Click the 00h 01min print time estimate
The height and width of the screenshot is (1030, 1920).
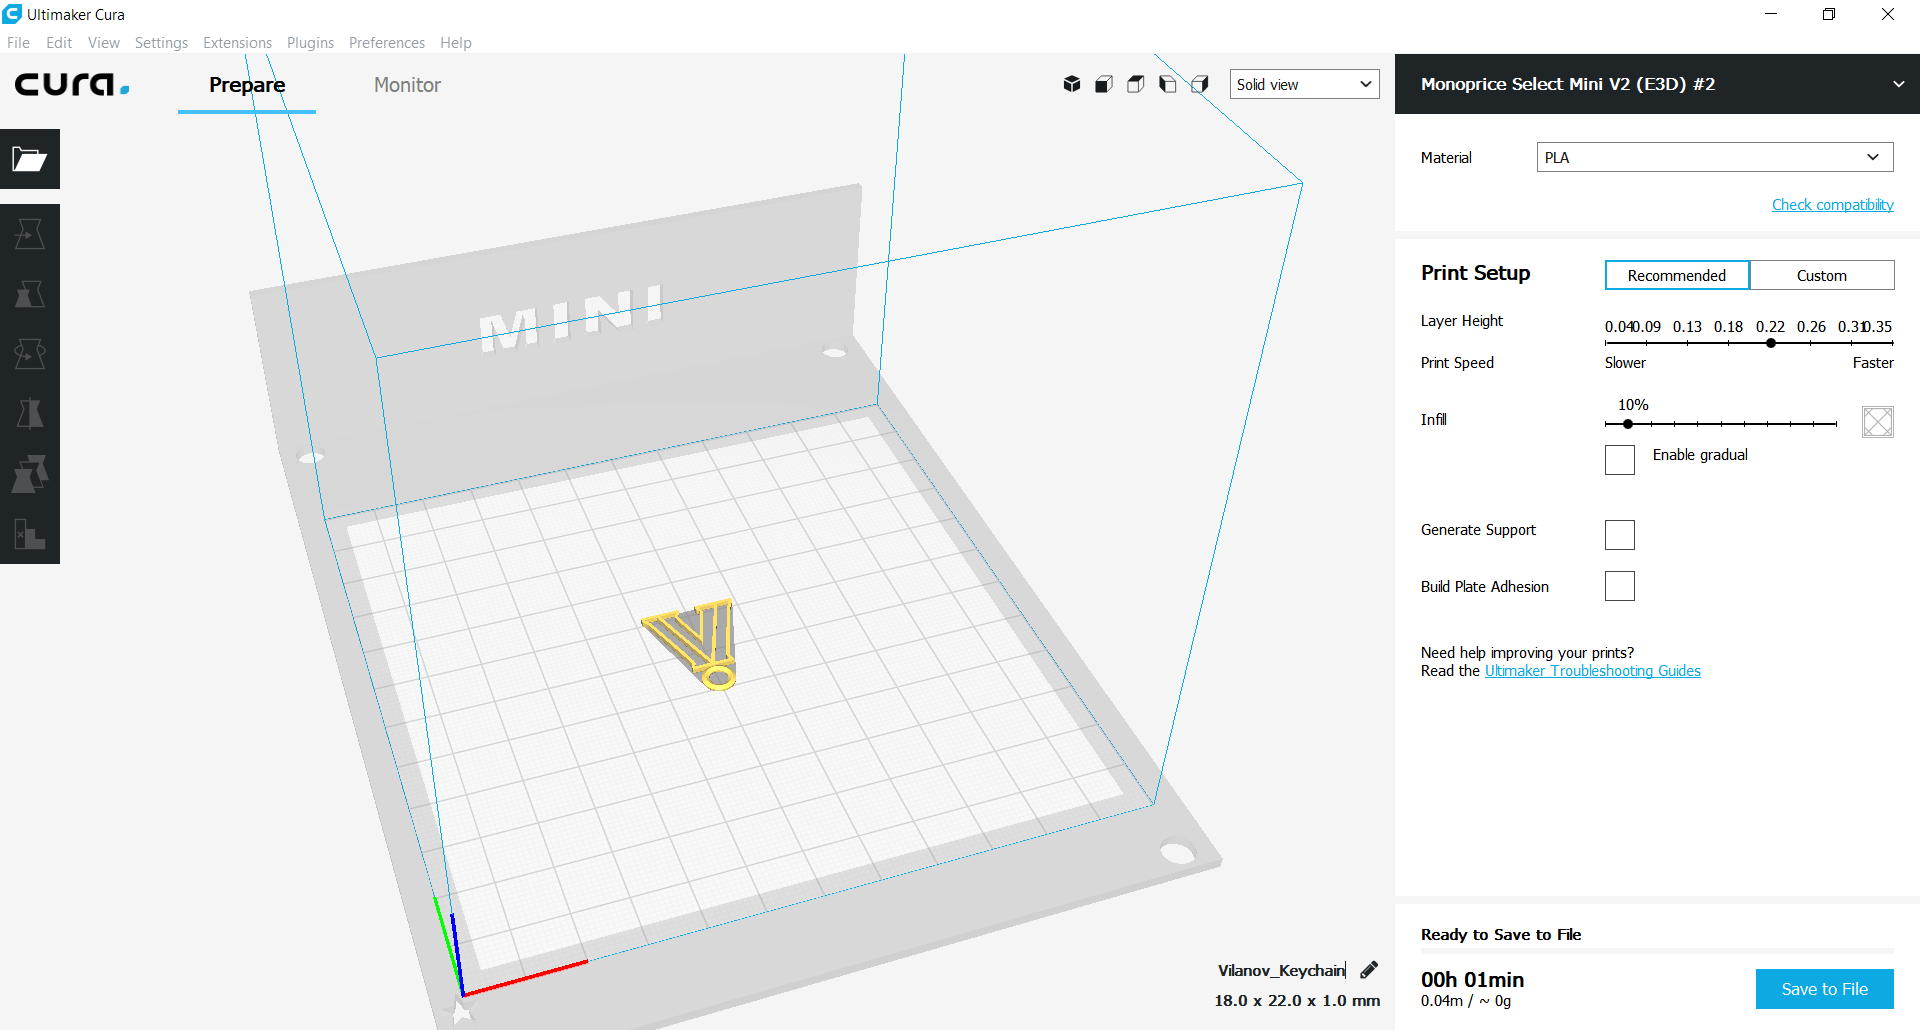pos(1472,980)
